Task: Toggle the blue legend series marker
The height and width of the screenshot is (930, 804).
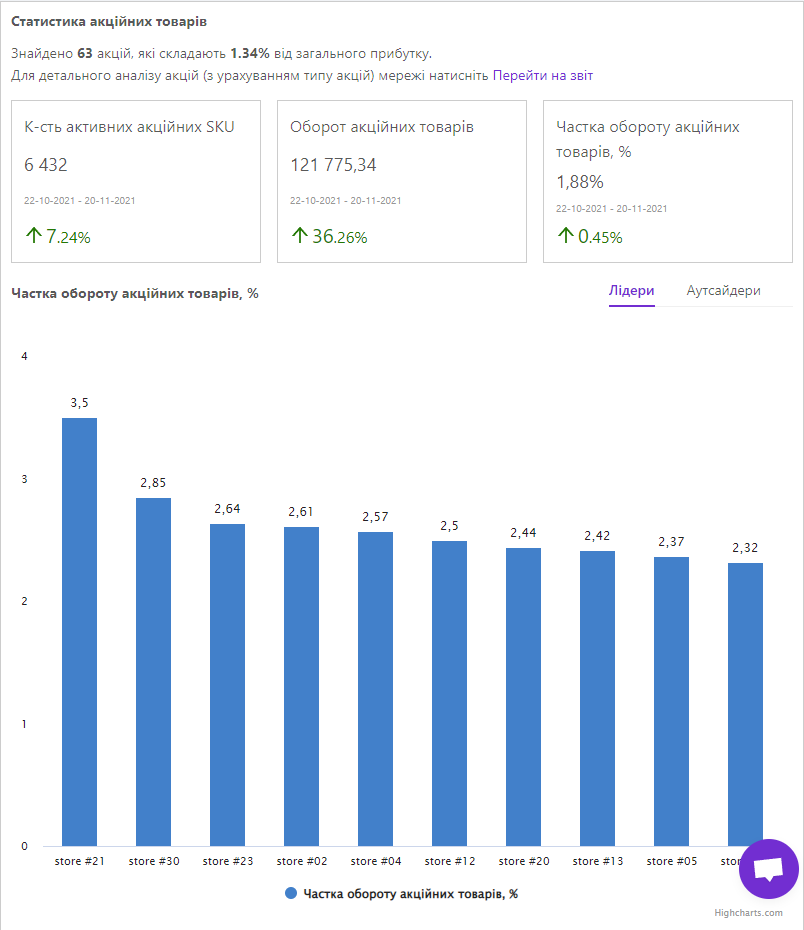Action: pos(291,894)
